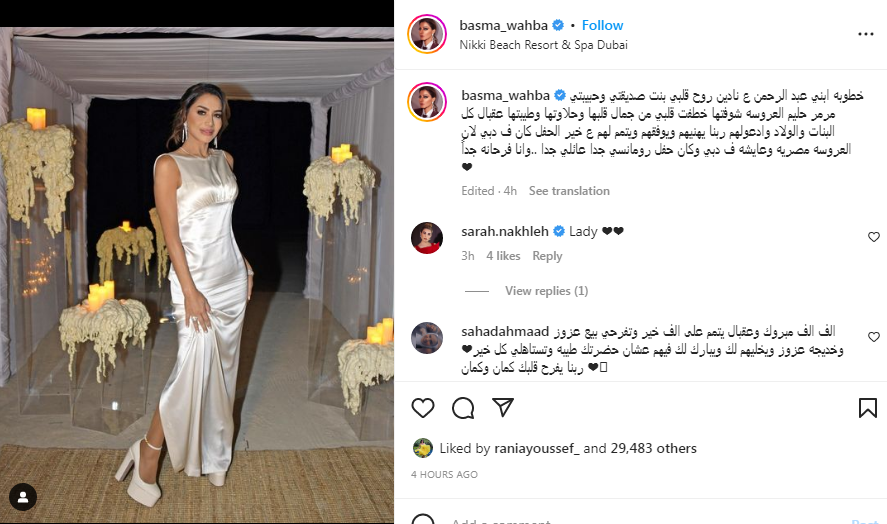Like sahadahmaad's comment heart
887x524 pixels.
click(873, 337)
